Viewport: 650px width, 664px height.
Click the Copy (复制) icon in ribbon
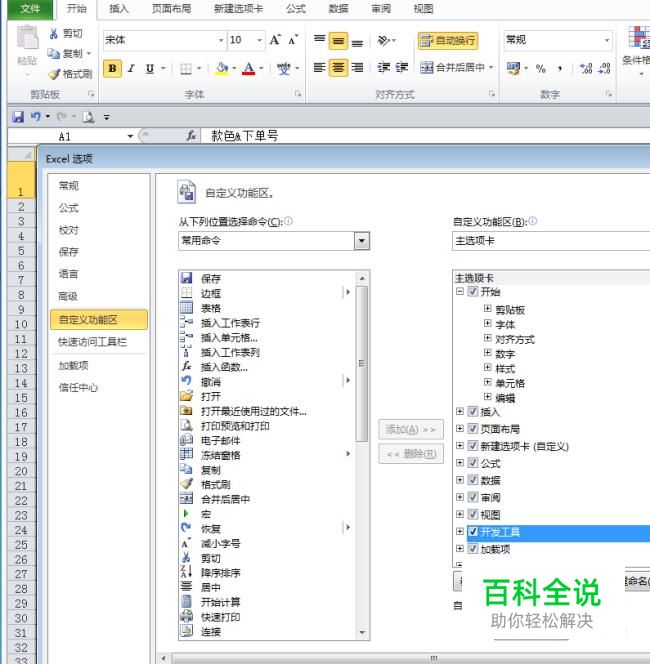tap(54, 54)
